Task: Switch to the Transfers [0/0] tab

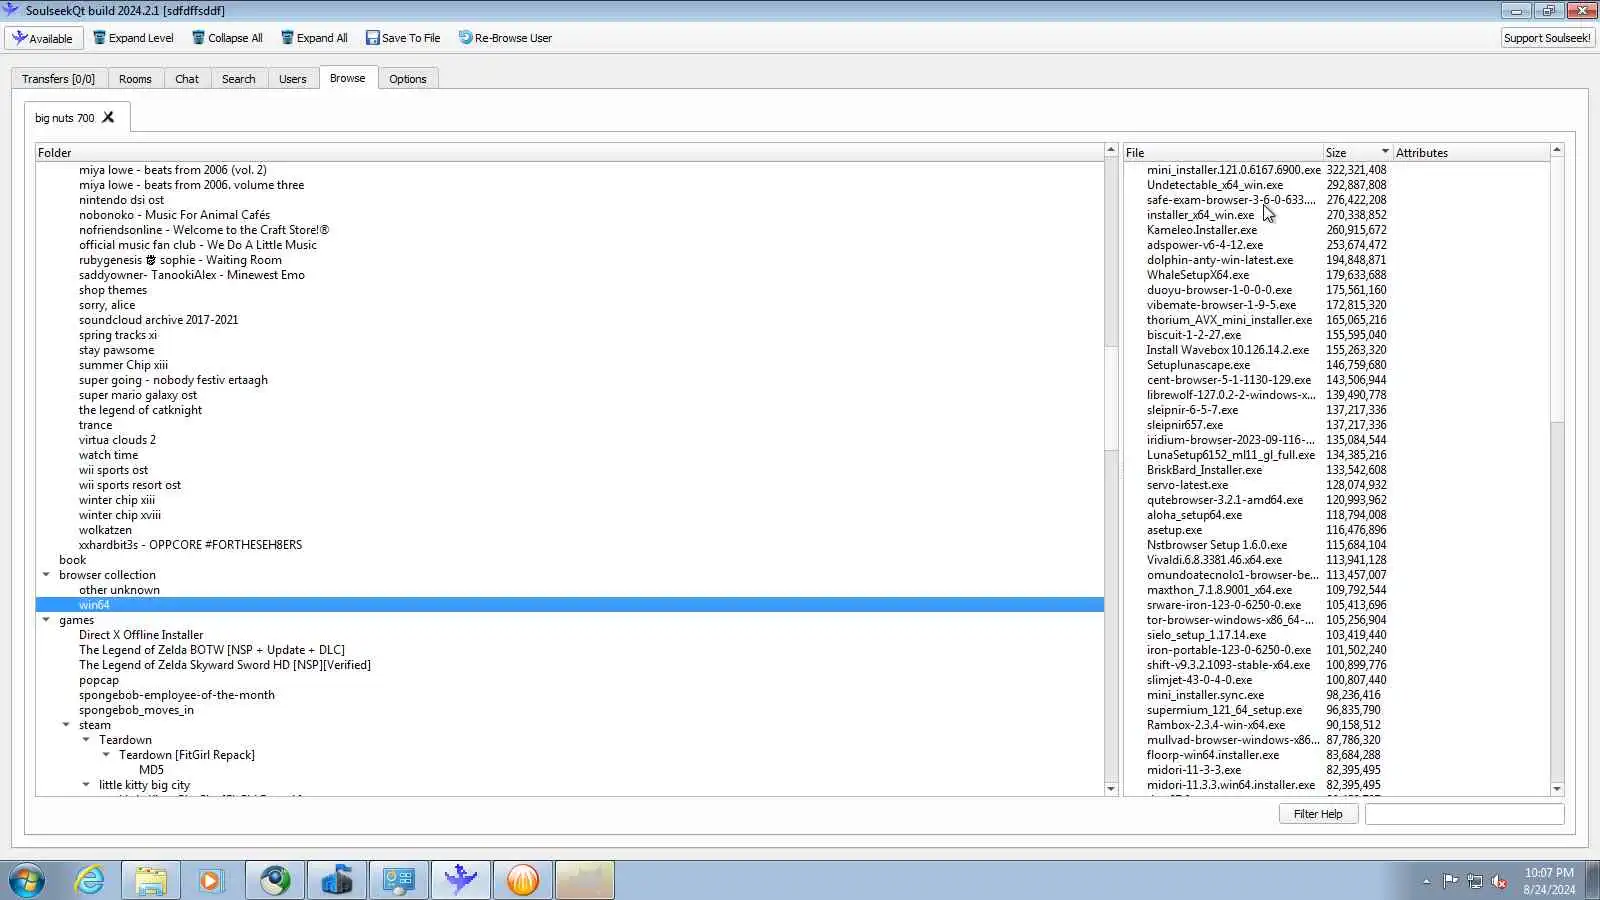Action: coord(58,79)
